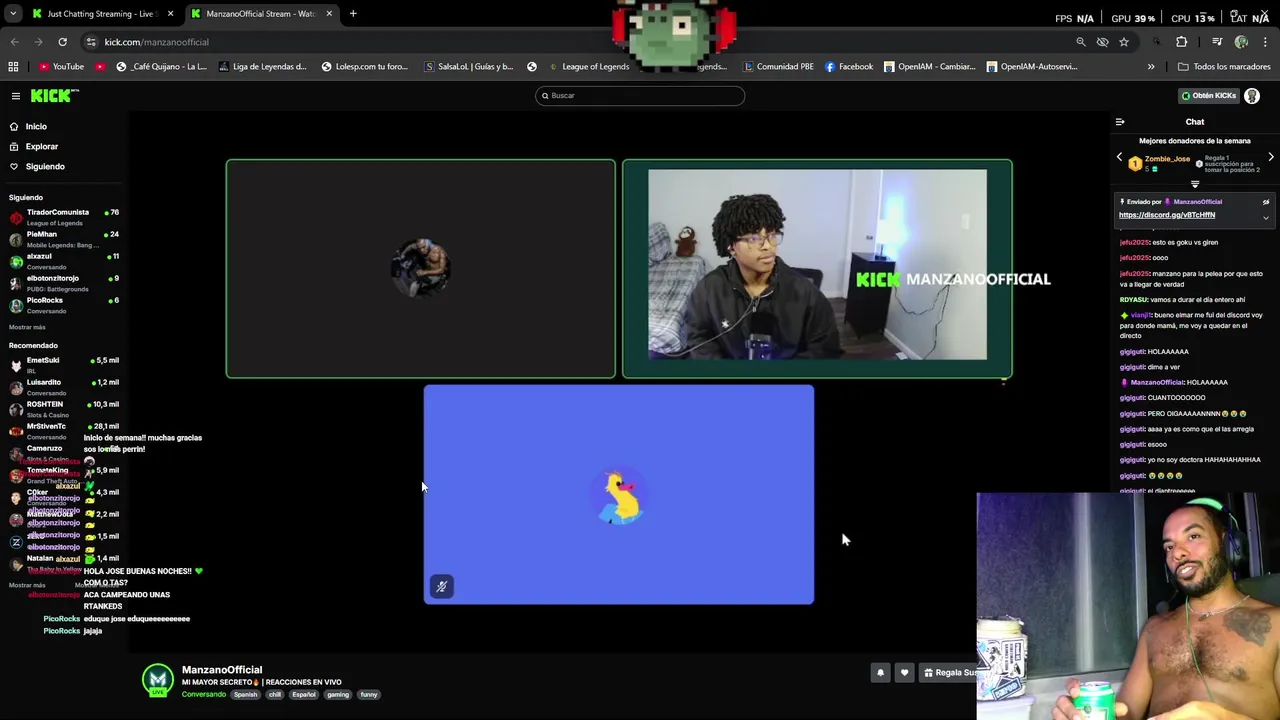Click the ManzanoOfficial channel avatar

pyautogui.click(x=157, y=680)
